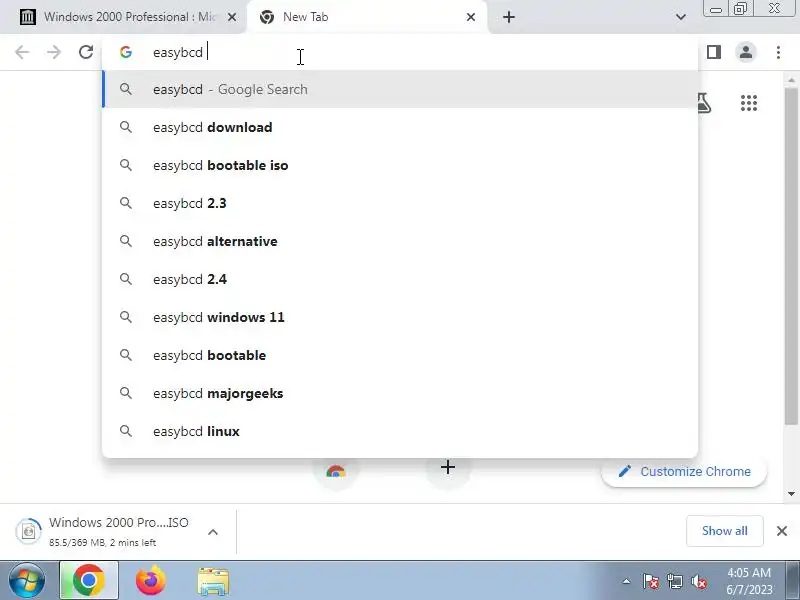The image size is (800, 600).
Task: Click the browser back arrow
Action: pyautogui.click(x=22, y=52)
